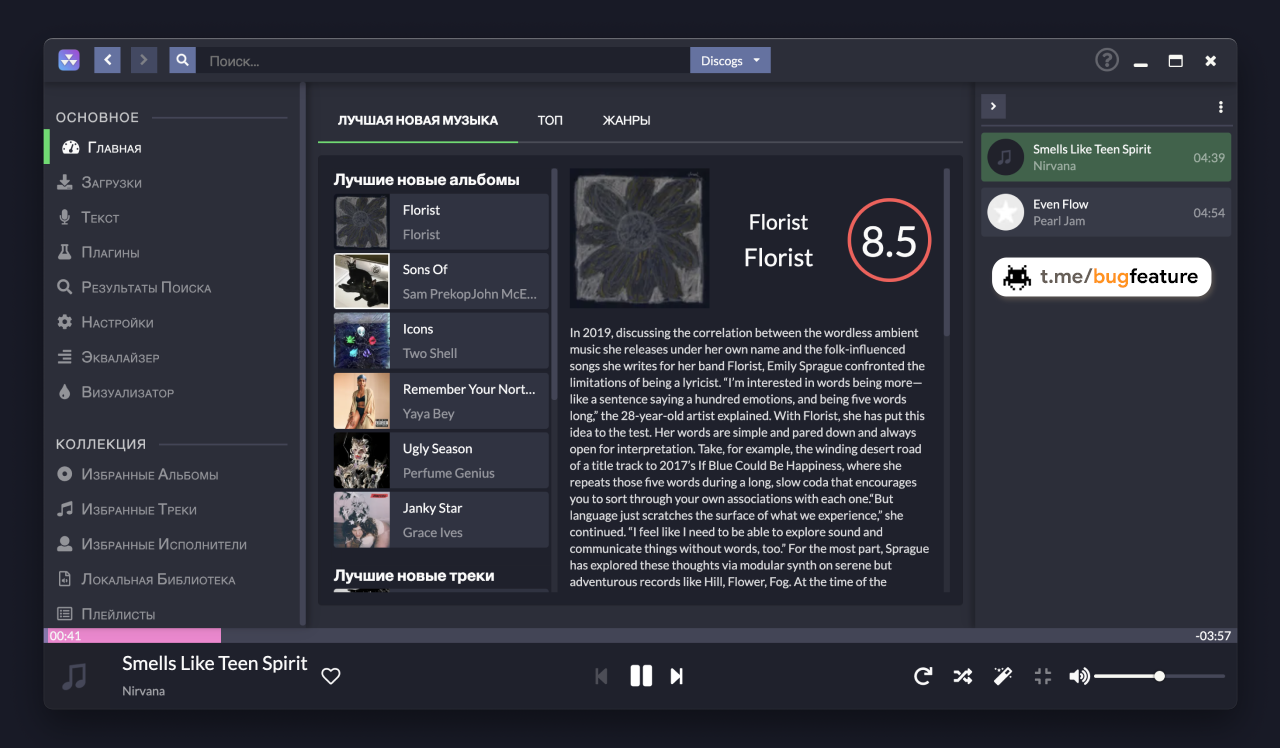Image resolution: width=1280 pixels, height=748 pixels.
Task: Toggle the compact mini player view
Action: (x=1043, y=676)
